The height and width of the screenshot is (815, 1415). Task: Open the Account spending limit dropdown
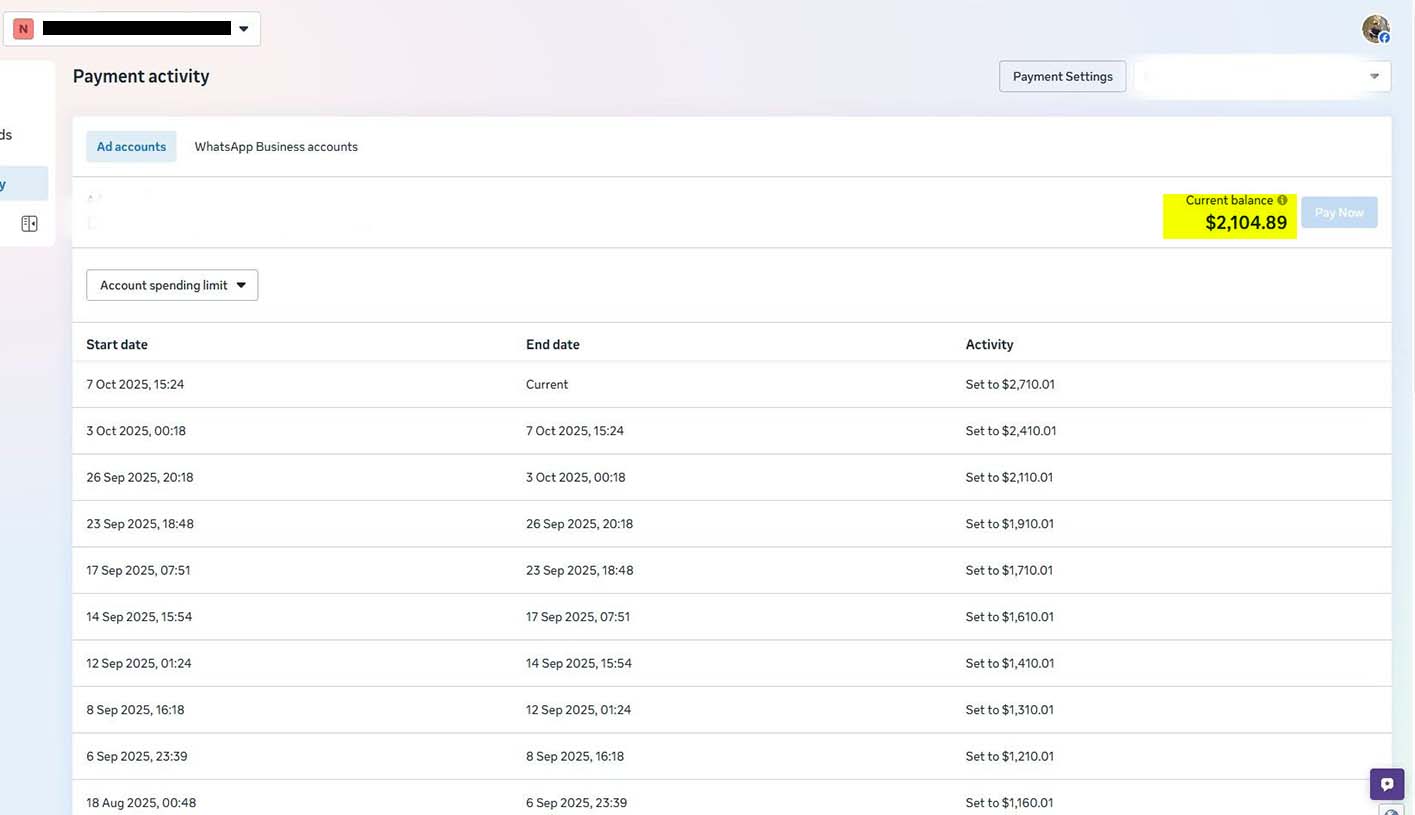(x=172, y=285)
